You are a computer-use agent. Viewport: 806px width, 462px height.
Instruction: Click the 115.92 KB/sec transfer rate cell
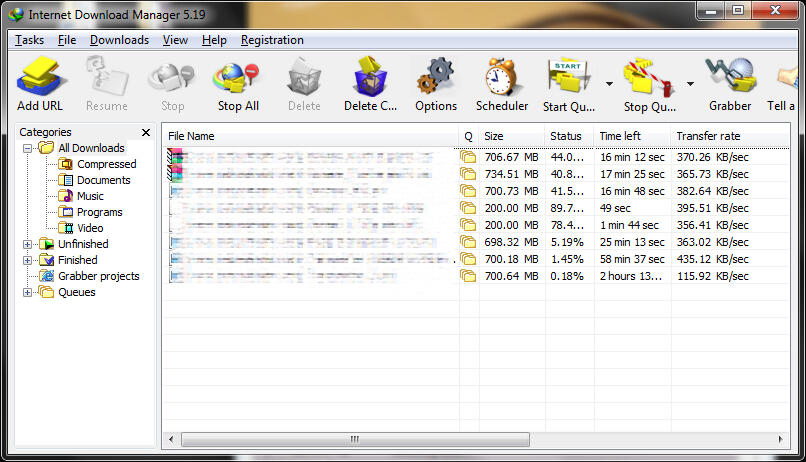[712, 276]
